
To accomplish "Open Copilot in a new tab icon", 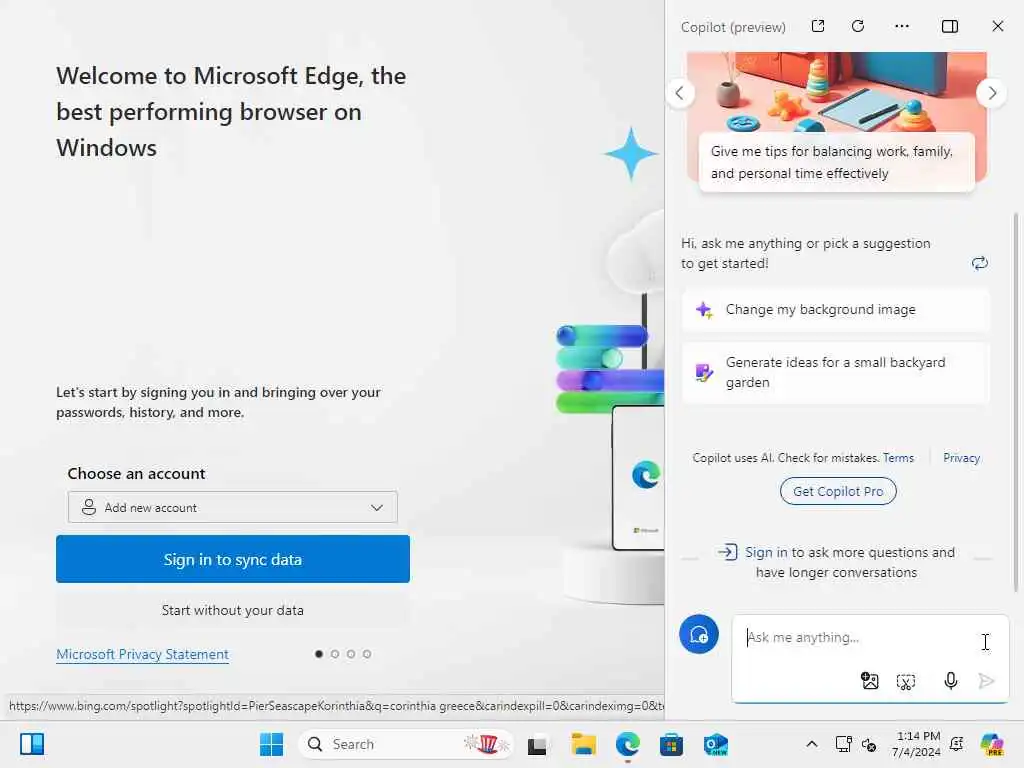I will pos(818,26).
